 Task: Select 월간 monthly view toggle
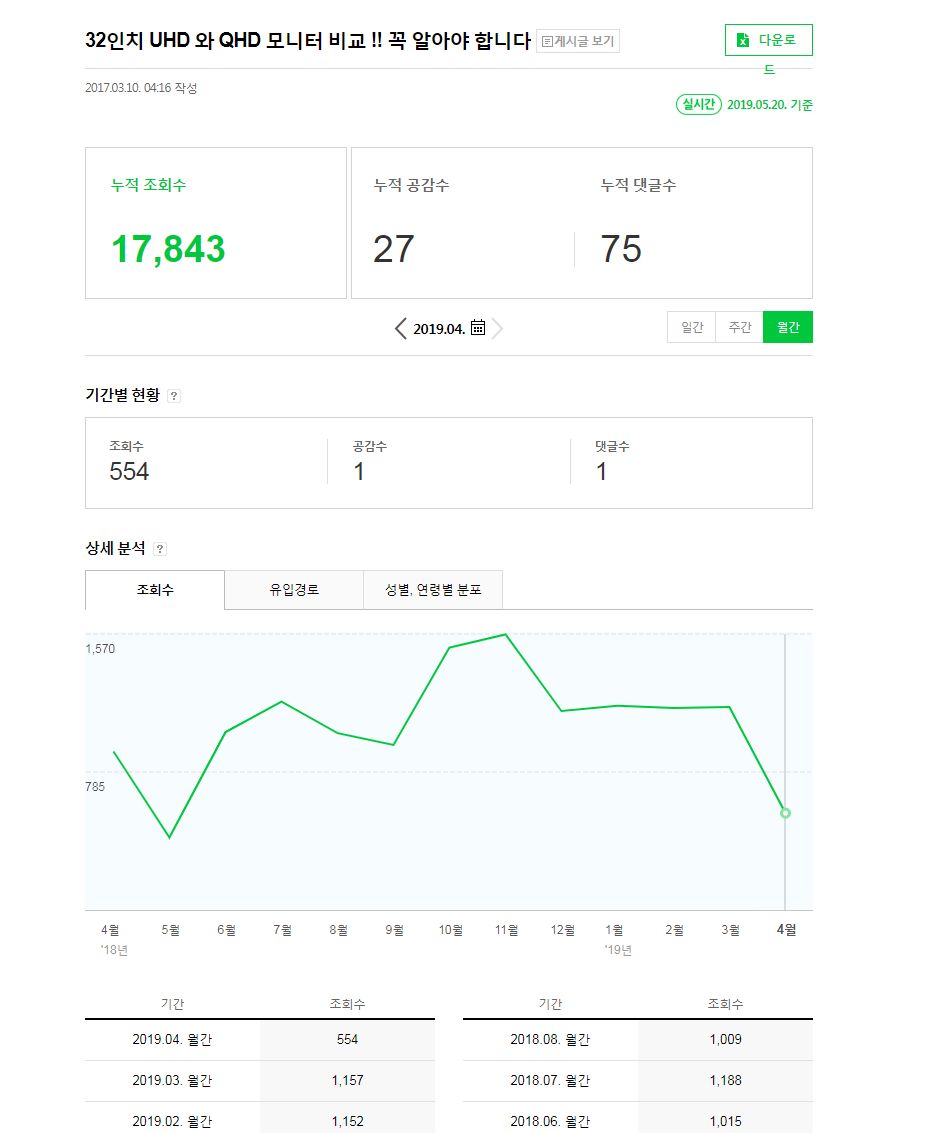click(x=788, y=328)
